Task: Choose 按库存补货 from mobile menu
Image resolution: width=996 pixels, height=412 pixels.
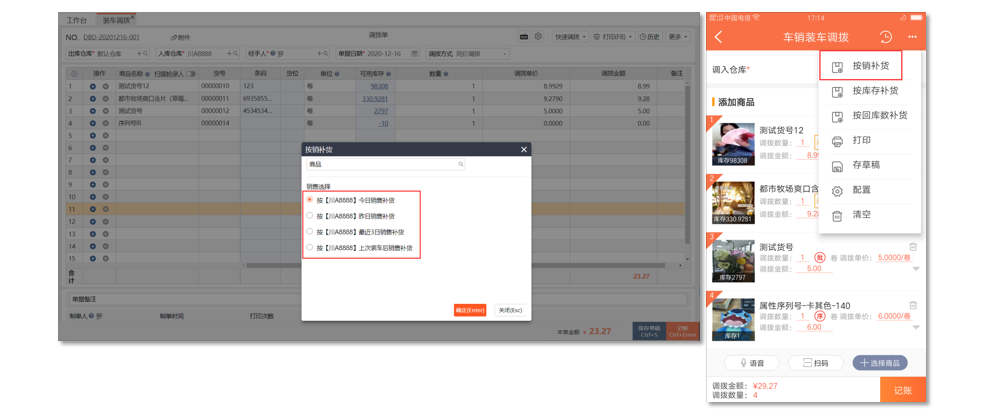Action: pos(874,91)
